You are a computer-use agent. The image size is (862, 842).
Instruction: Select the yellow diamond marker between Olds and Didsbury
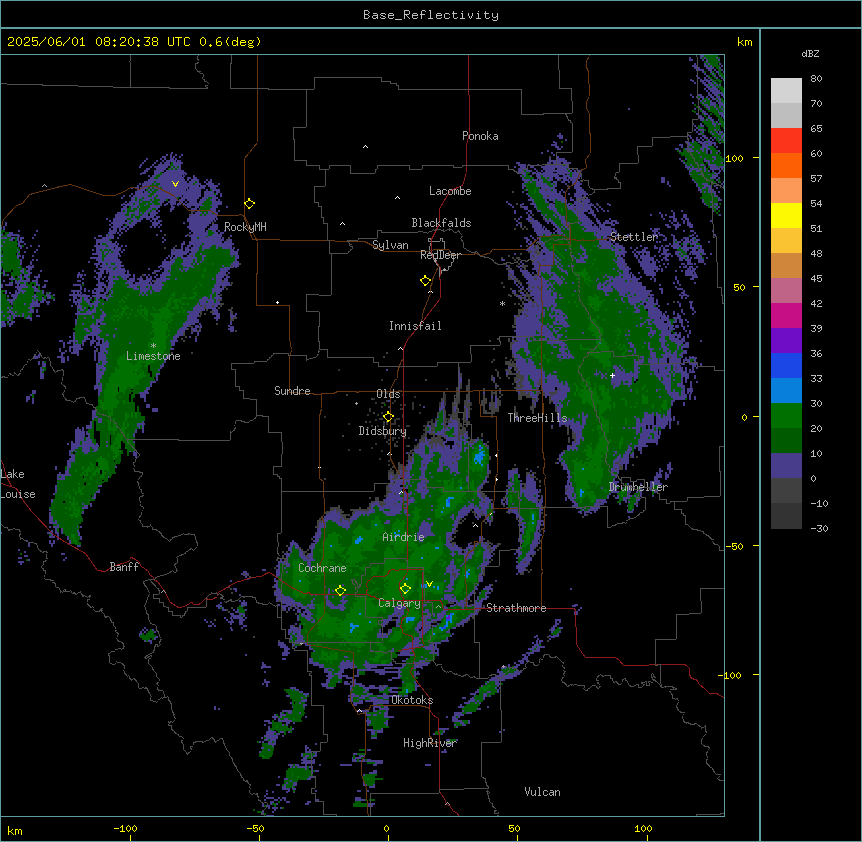[x=388, y=417]
